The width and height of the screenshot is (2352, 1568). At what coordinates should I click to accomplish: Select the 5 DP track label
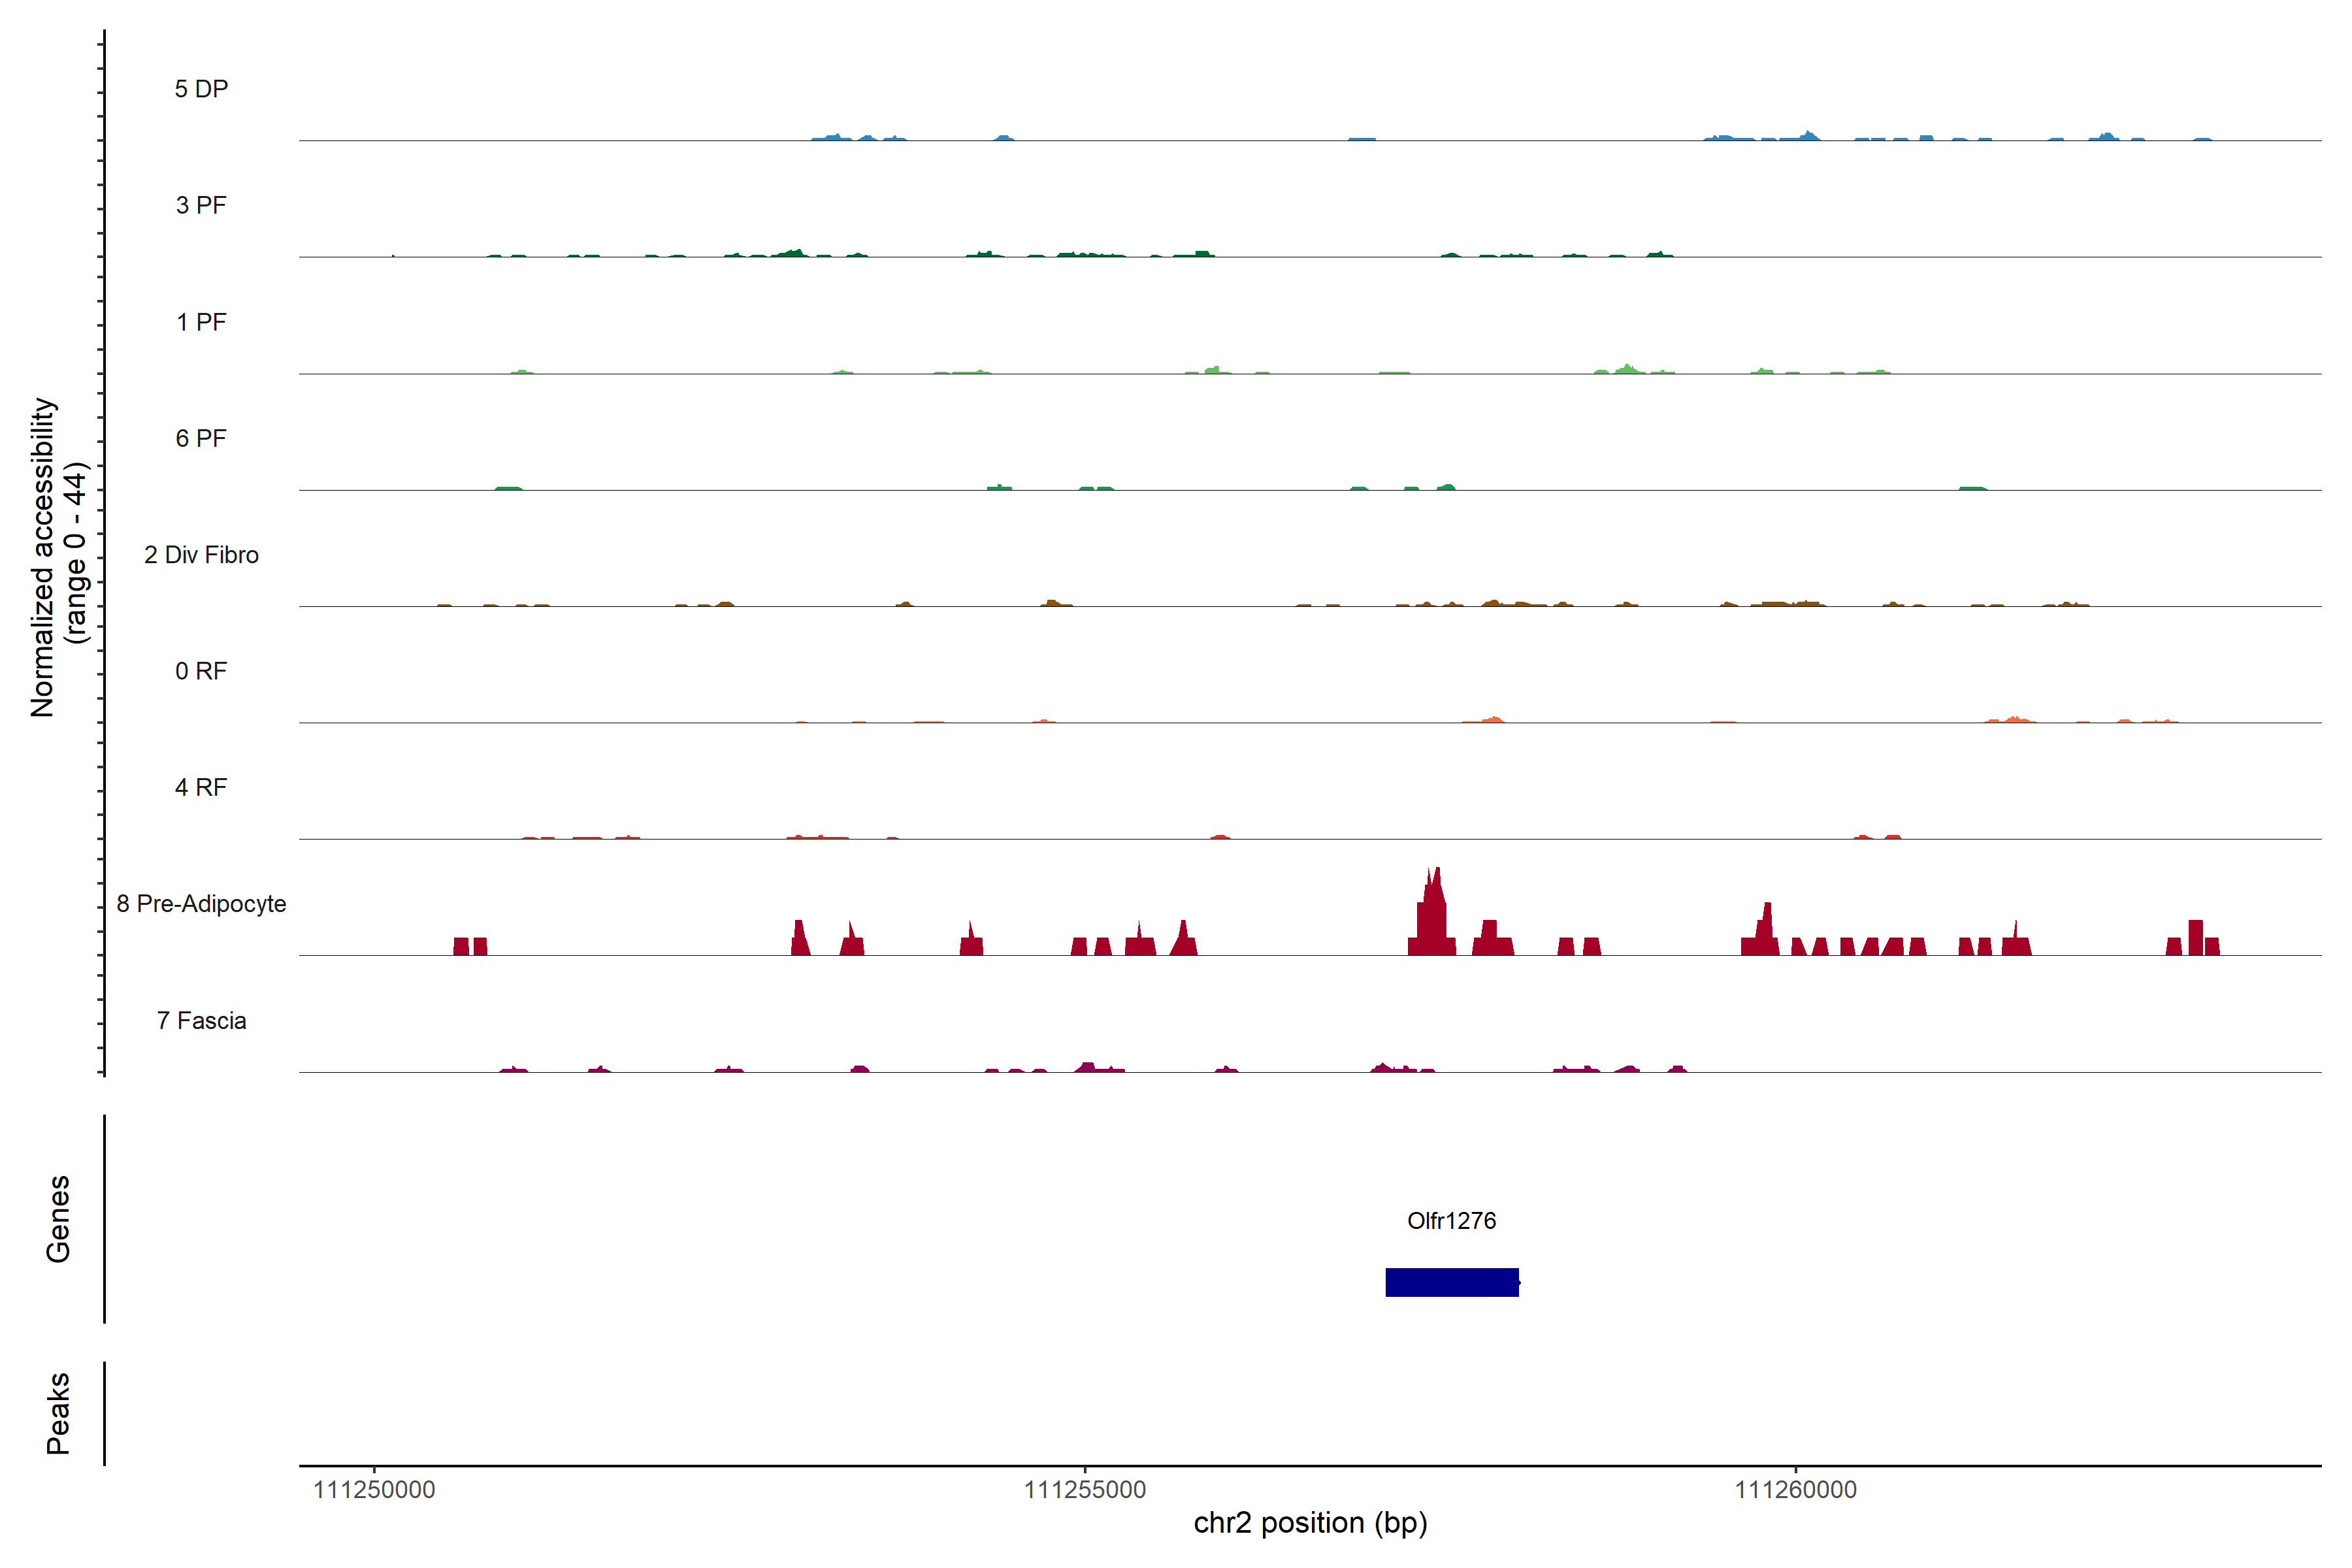(x=201, y=89)
